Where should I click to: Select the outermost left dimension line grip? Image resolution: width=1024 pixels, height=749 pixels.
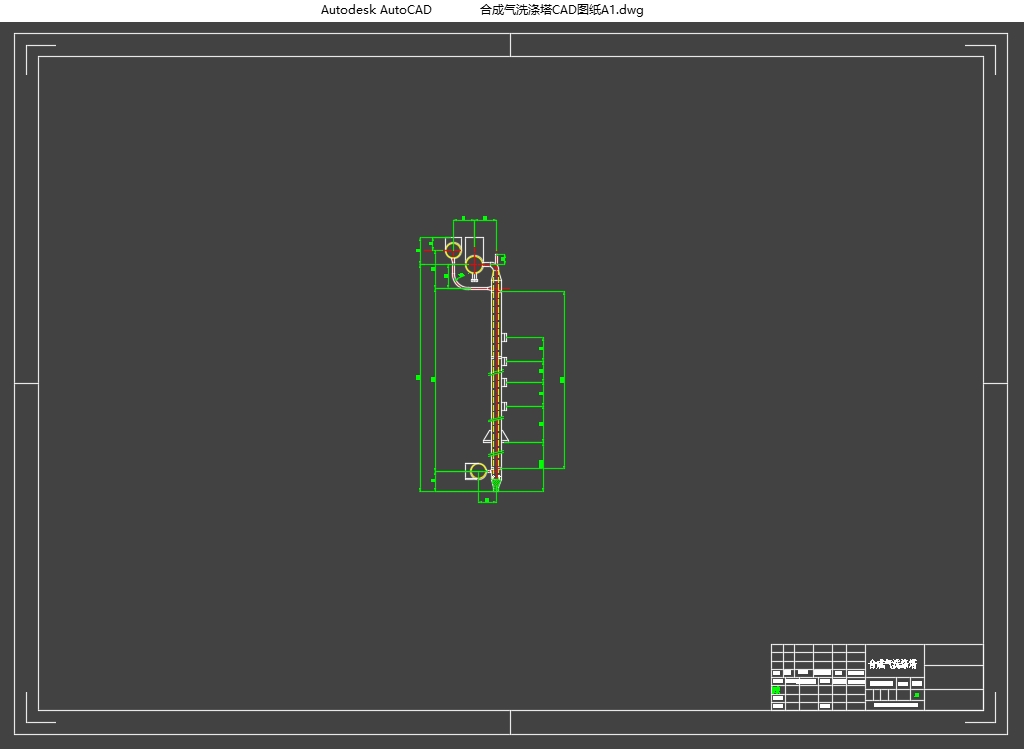coord(419,378)
